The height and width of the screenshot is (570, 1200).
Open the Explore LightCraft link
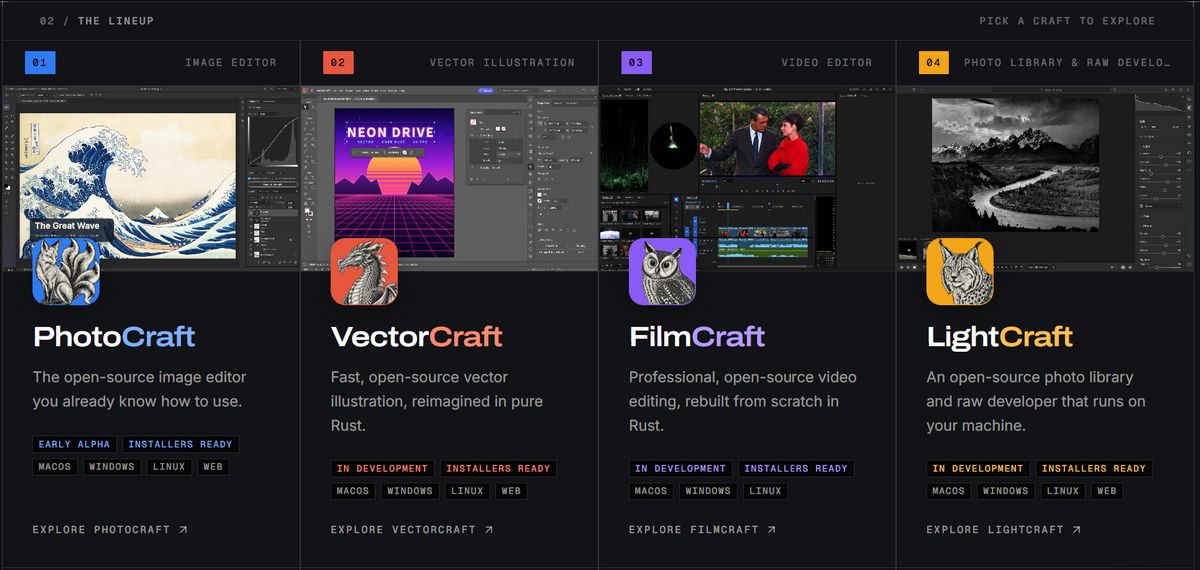[x=1004, y=529]
